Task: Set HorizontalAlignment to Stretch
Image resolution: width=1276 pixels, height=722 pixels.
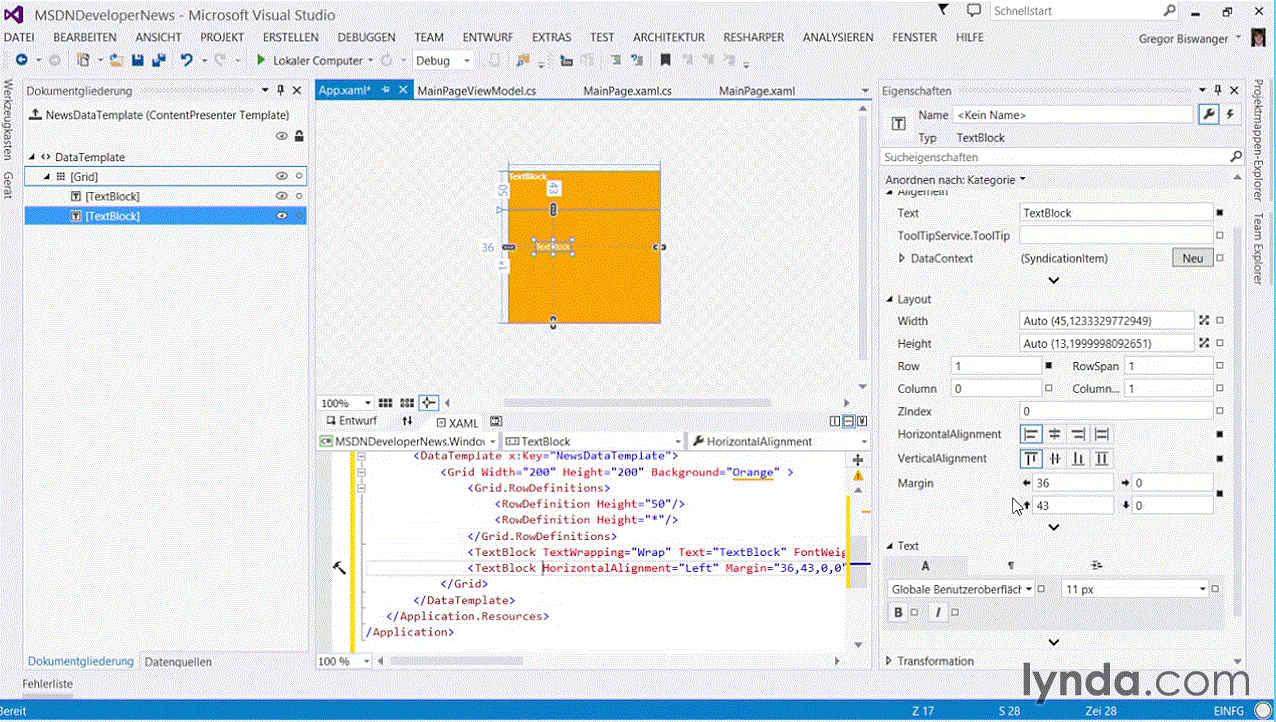Action: coord(1101,434)
